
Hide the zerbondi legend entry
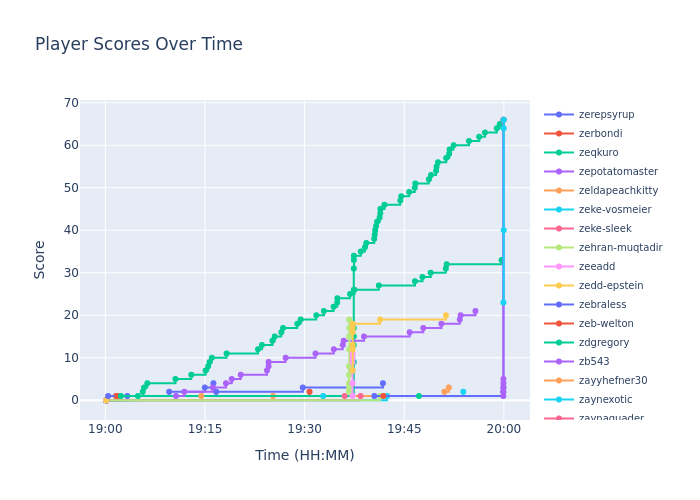click(x=600, y=134)
